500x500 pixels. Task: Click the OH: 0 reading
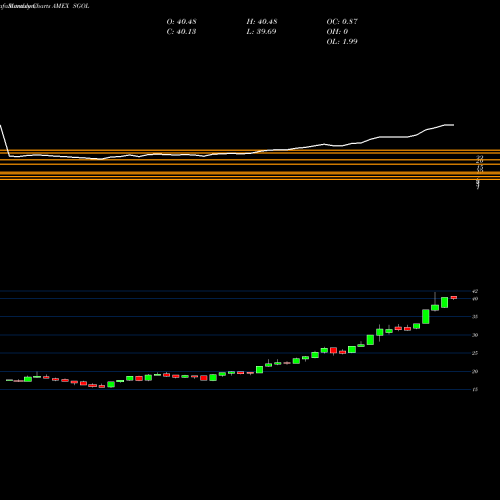(x=337, y=32)
